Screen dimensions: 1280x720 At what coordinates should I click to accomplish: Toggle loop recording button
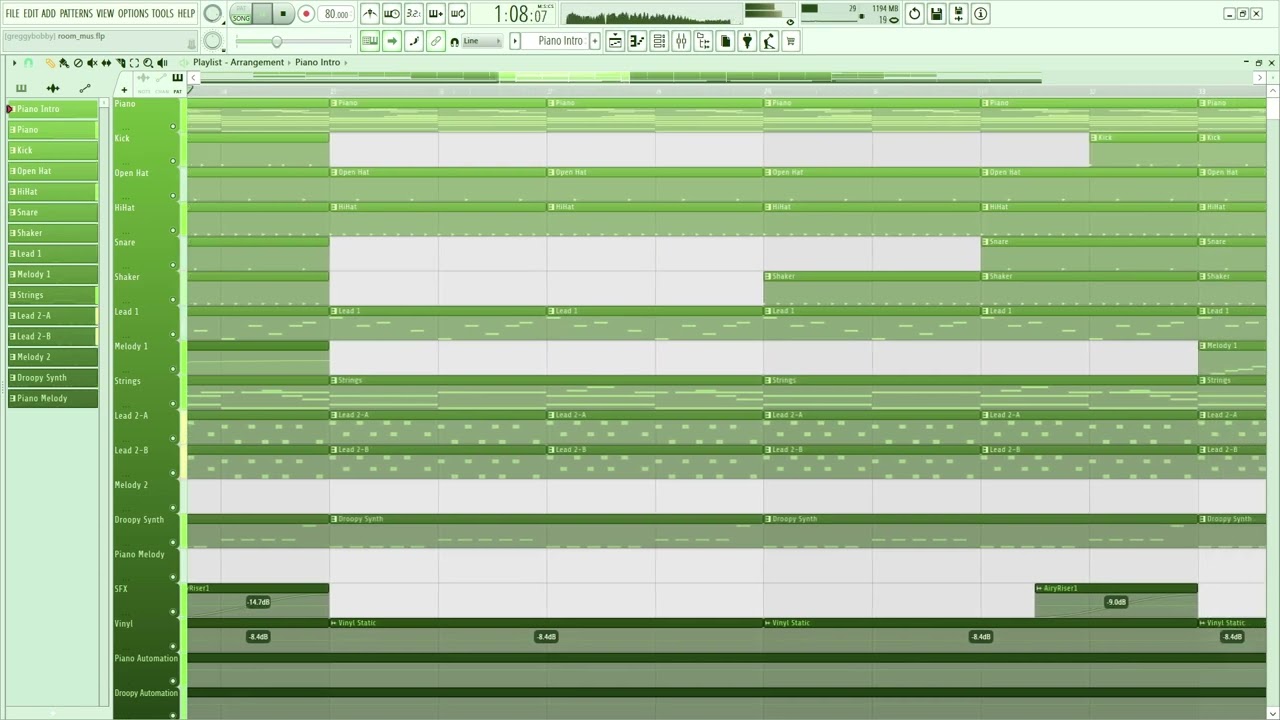[458, 14]
